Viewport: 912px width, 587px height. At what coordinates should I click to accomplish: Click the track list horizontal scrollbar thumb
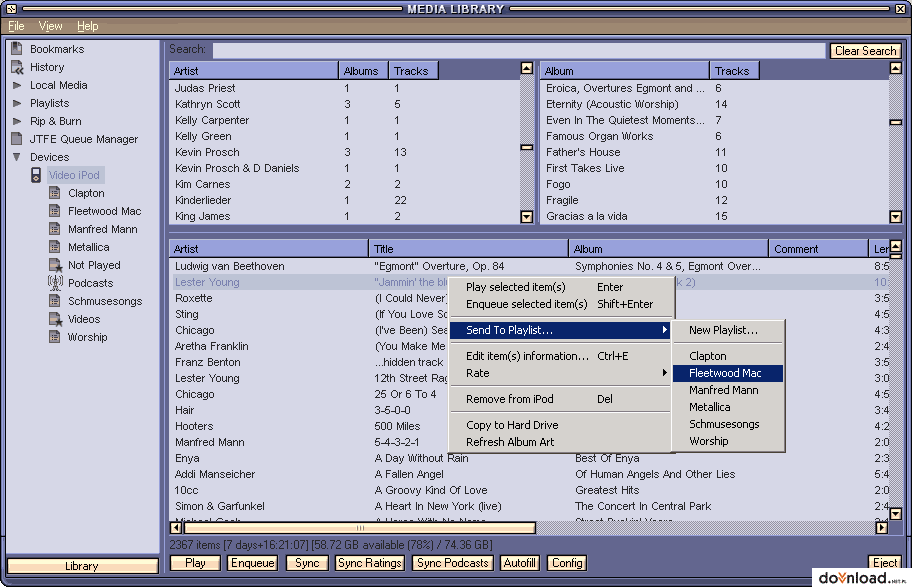[x=360, y=528]
